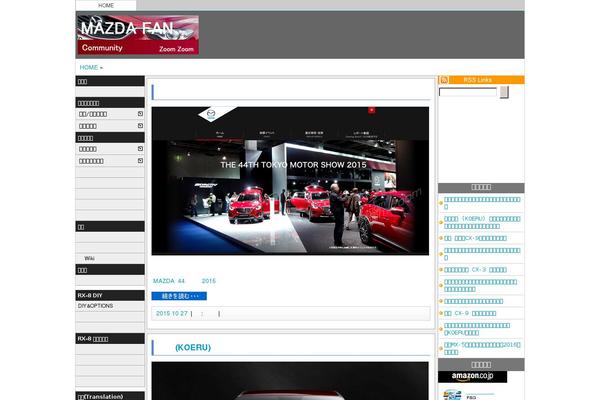Open the HOME tab in top bar
600x400 pixels.
click(106, 5)
